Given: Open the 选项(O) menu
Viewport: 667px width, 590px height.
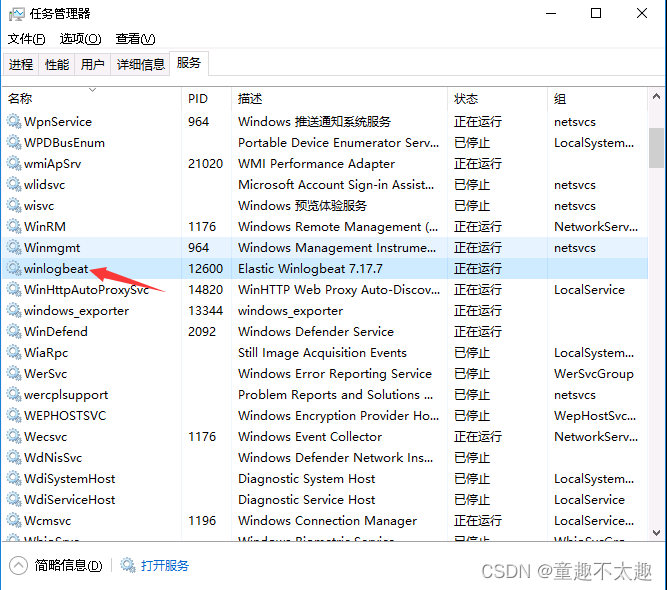Looking at the screenshot, I should coord(80,39).
